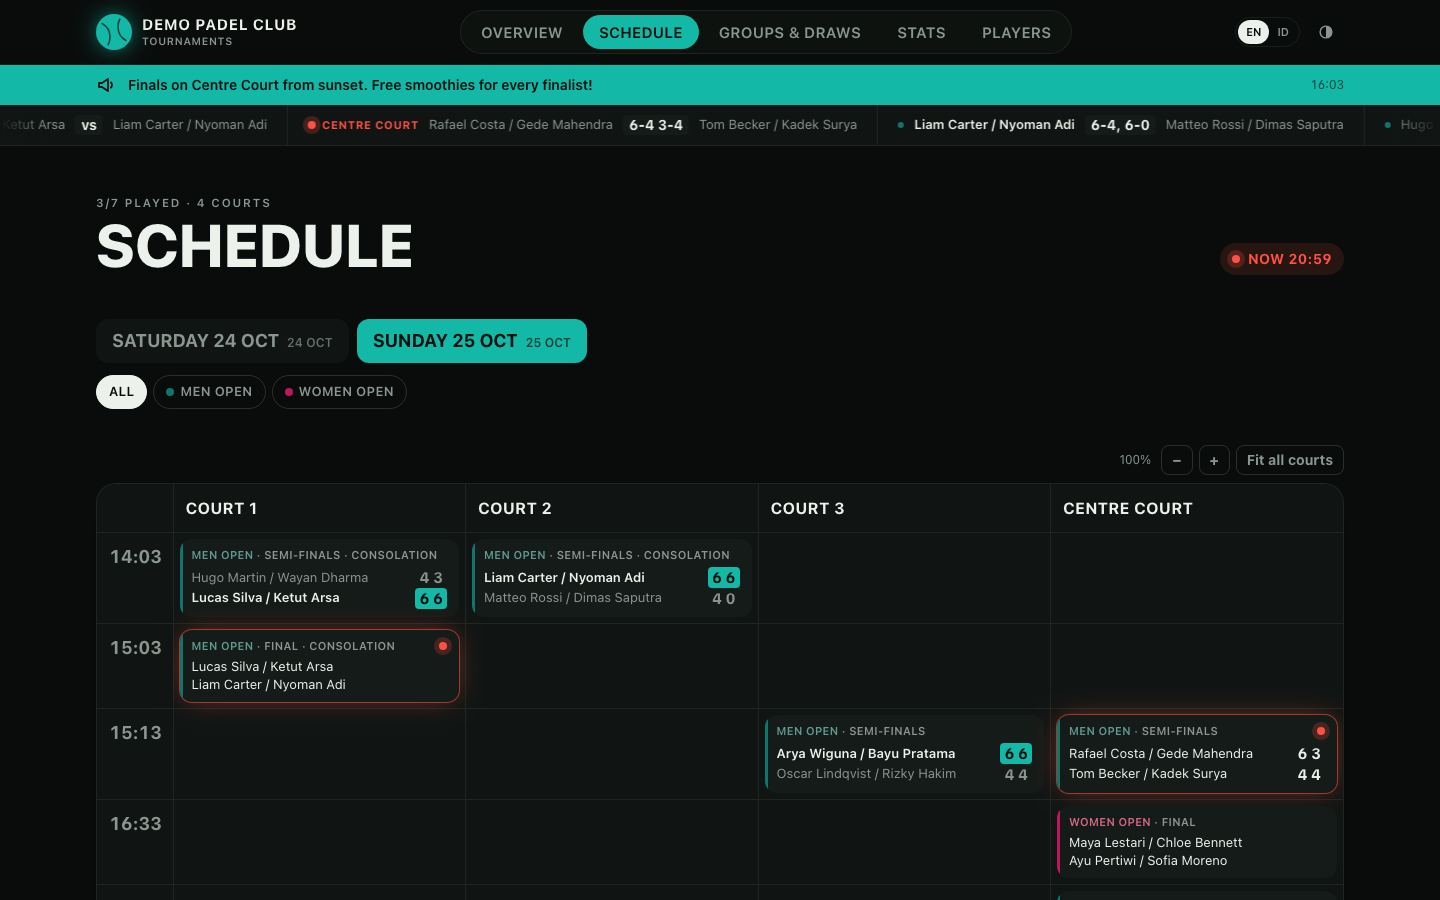The image size is (1440, 900).
Task: Click the 3/7 played 4 courts label
Action: 184,203
